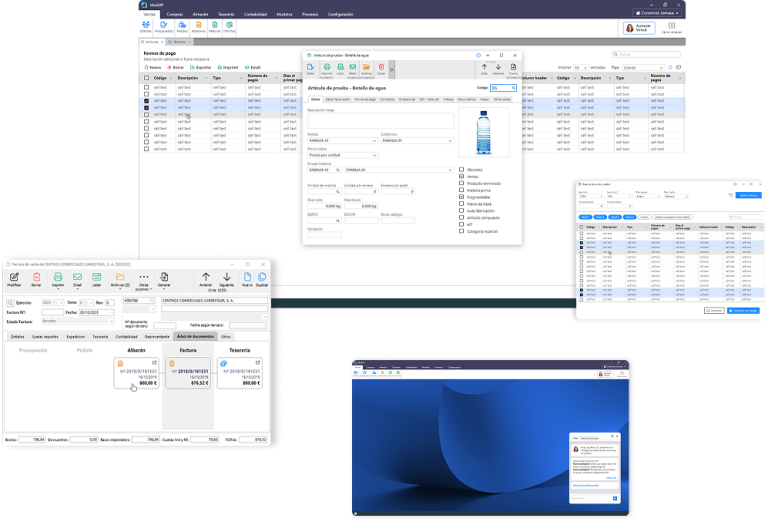Open the Estado Factura dropdown
Viewport: 768px width, 522px height.
coord(78,321)
